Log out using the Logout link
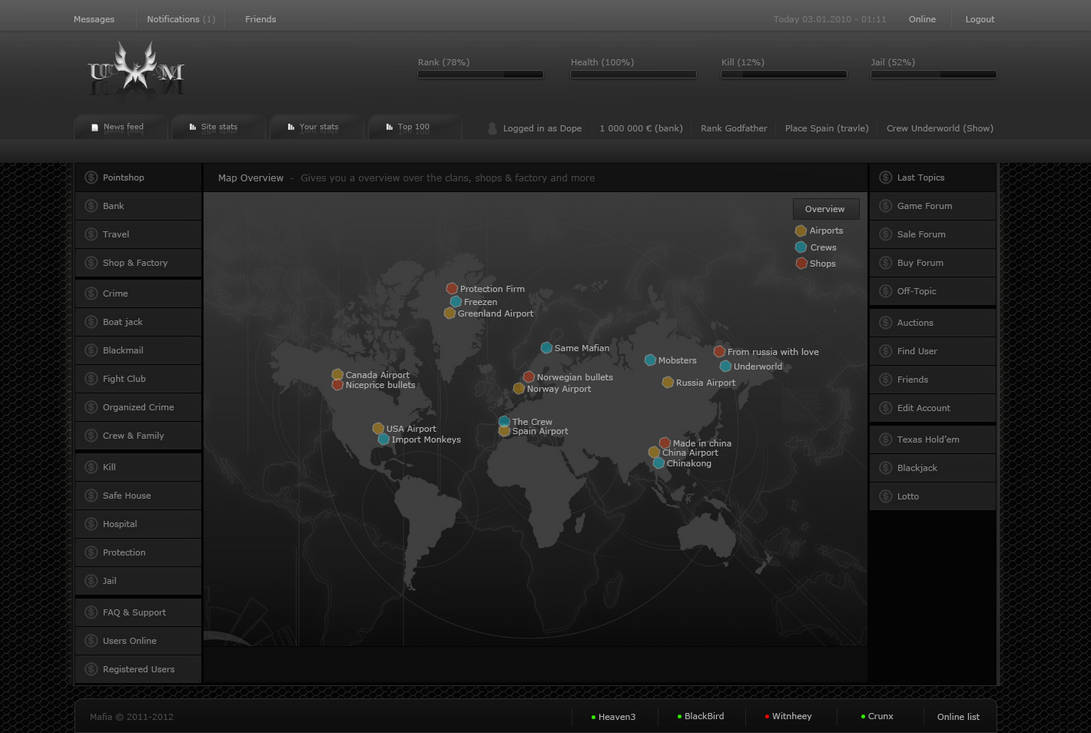Screen dimensions: 1091x733 point(979,19)
